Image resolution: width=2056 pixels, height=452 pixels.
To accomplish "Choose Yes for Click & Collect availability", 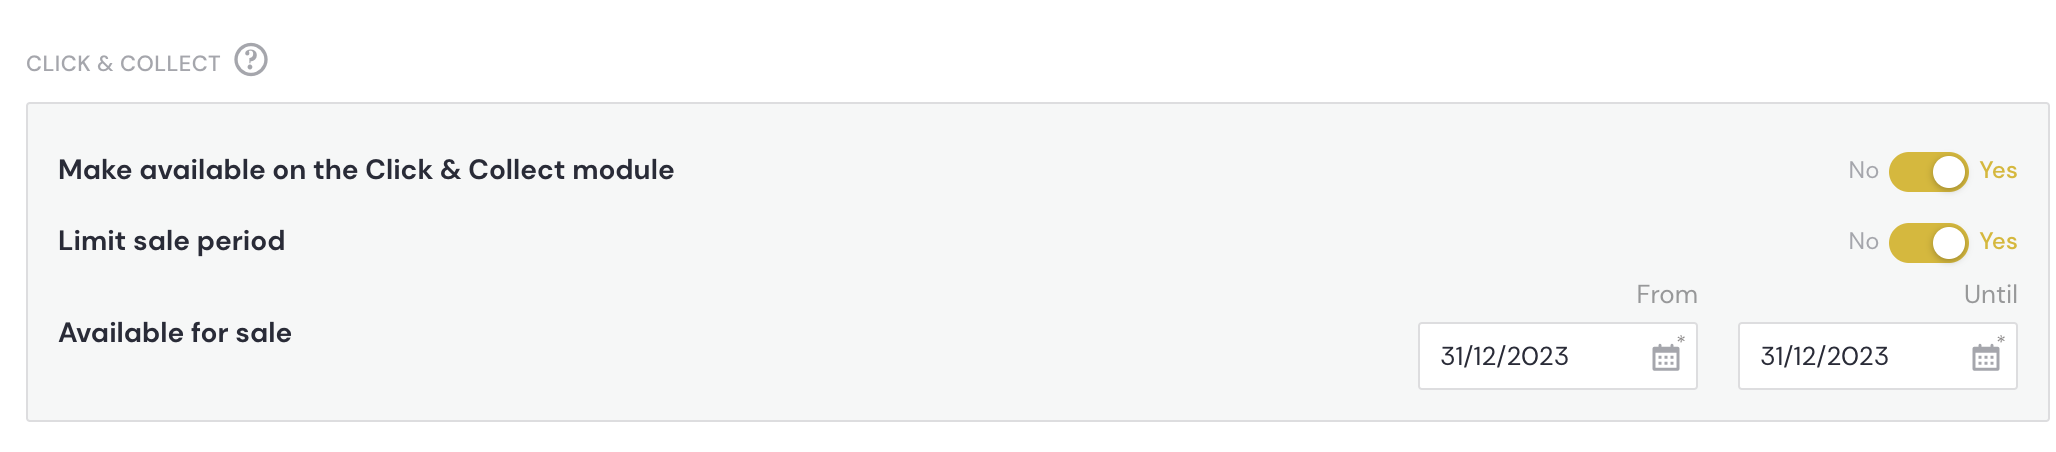I will click(1998, 171).
